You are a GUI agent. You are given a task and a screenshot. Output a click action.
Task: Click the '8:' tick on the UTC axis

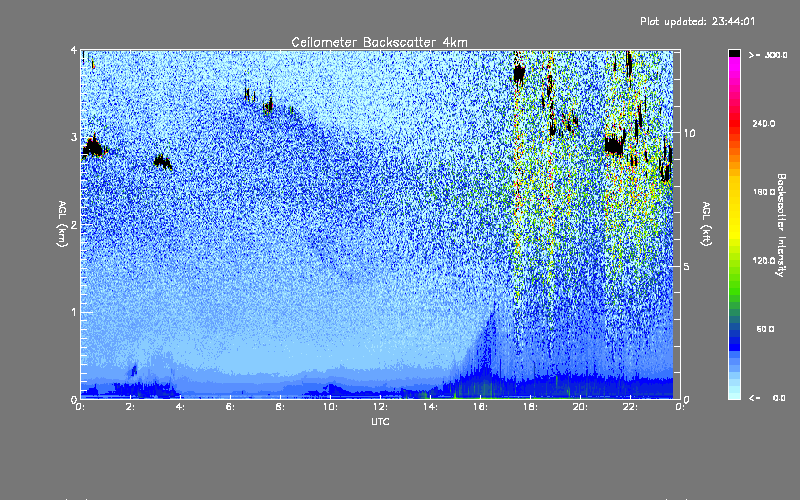(x=280, y=407)
